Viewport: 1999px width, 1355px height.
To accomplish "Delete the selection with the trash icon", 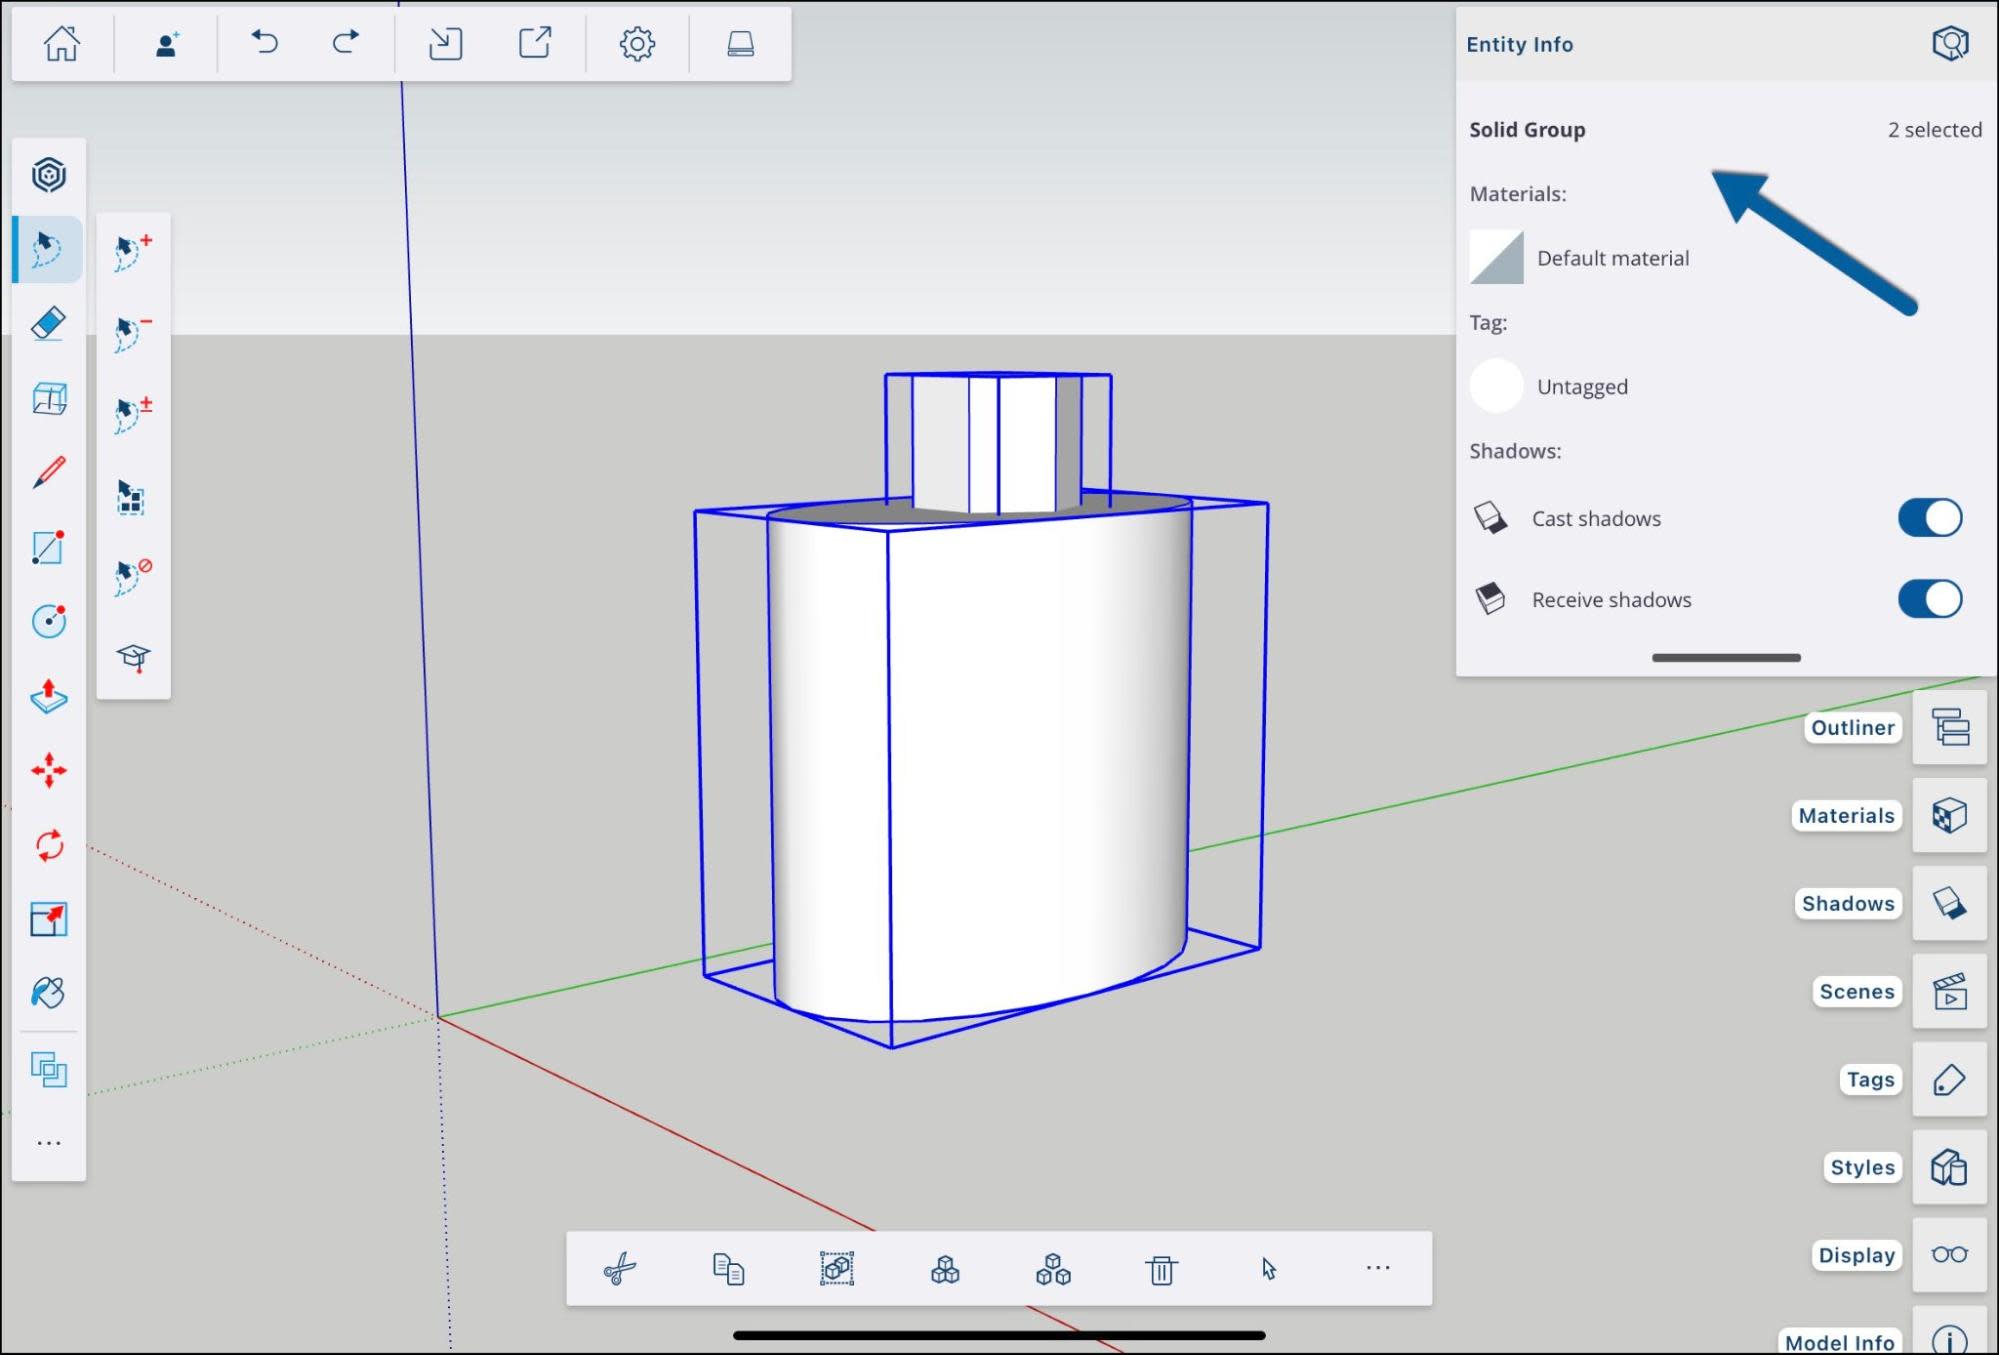I will coord(1160,1268).
